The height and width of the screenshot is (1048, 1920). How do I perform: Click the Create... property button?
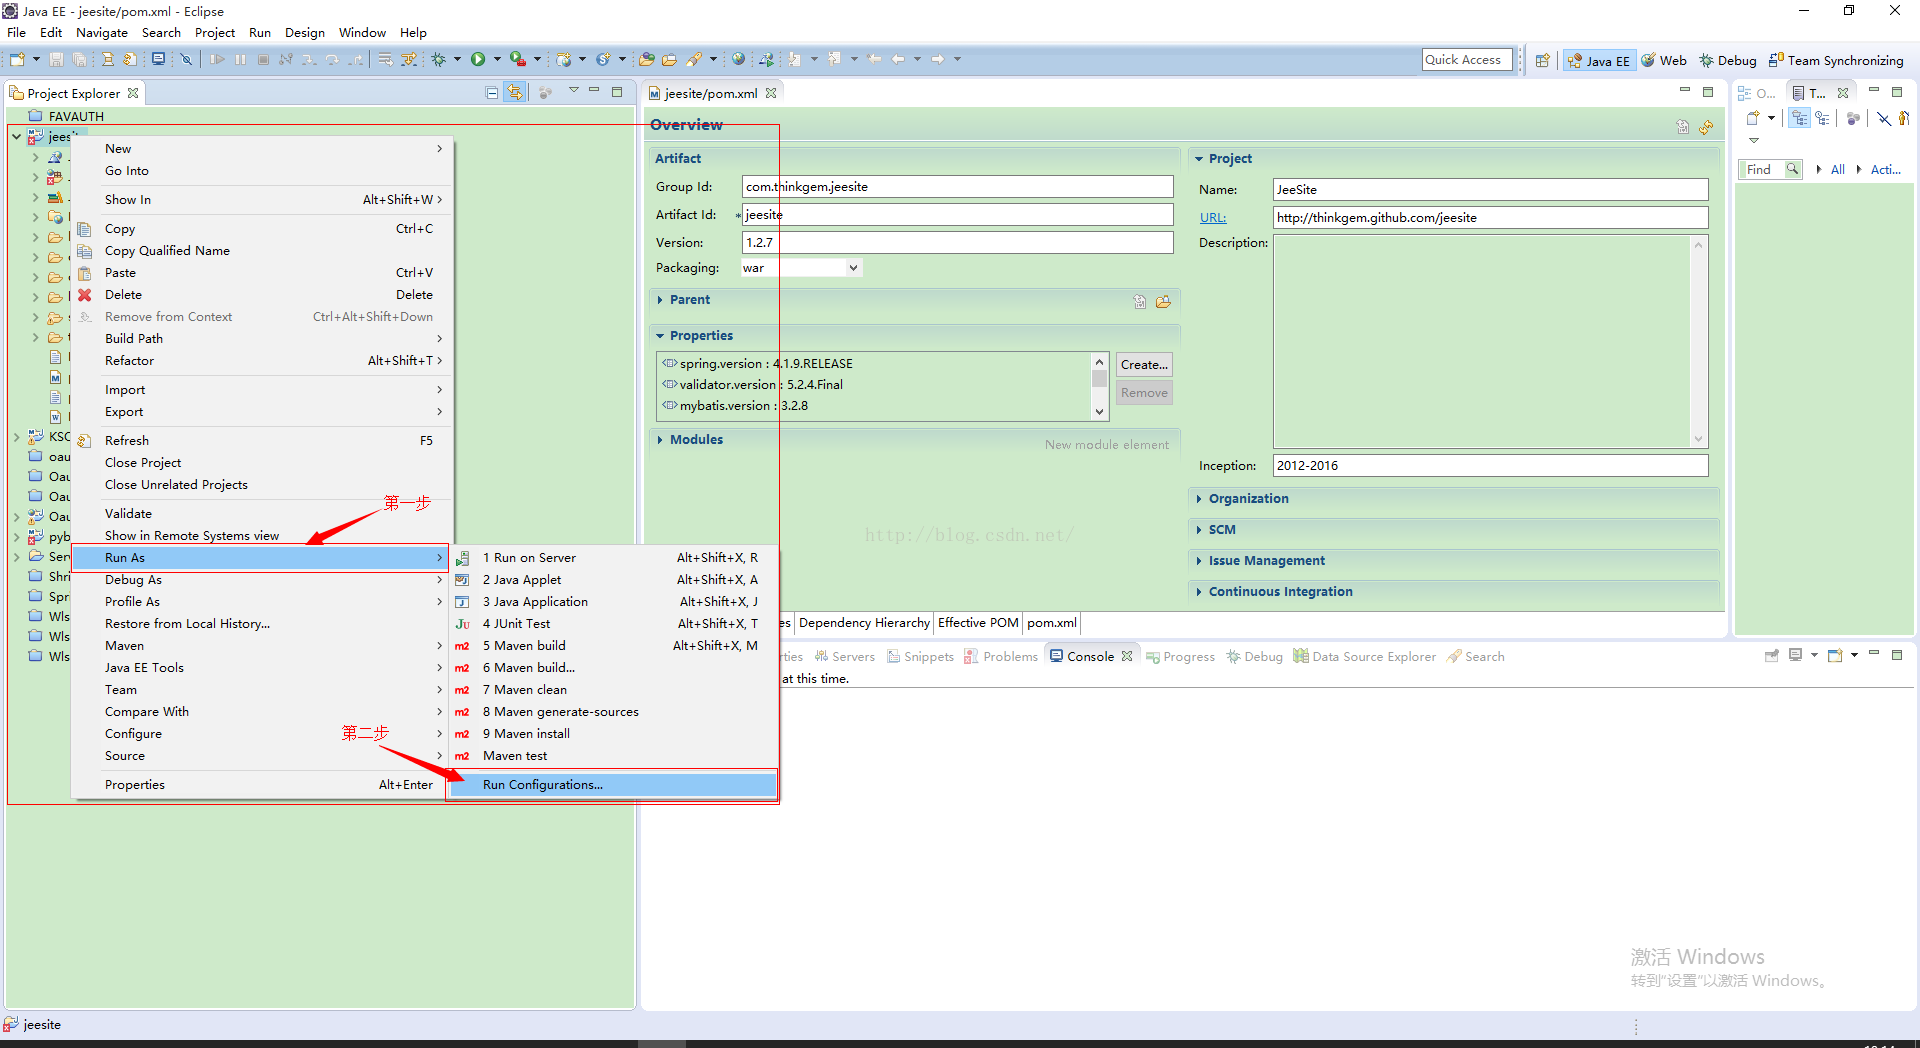1144,365
